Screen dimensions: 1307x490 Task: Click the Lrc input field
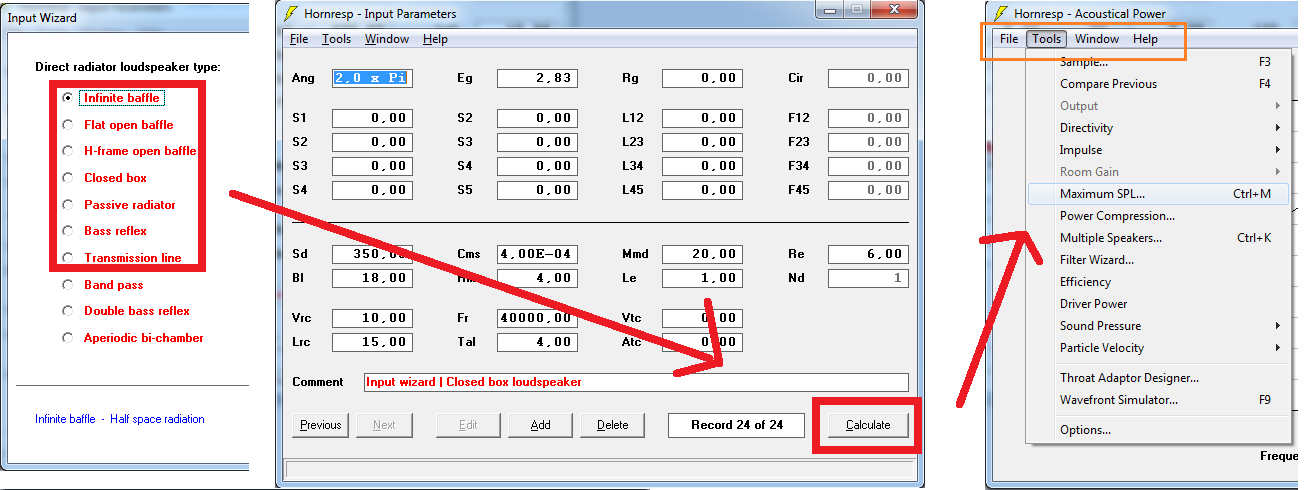click(372, 342)
